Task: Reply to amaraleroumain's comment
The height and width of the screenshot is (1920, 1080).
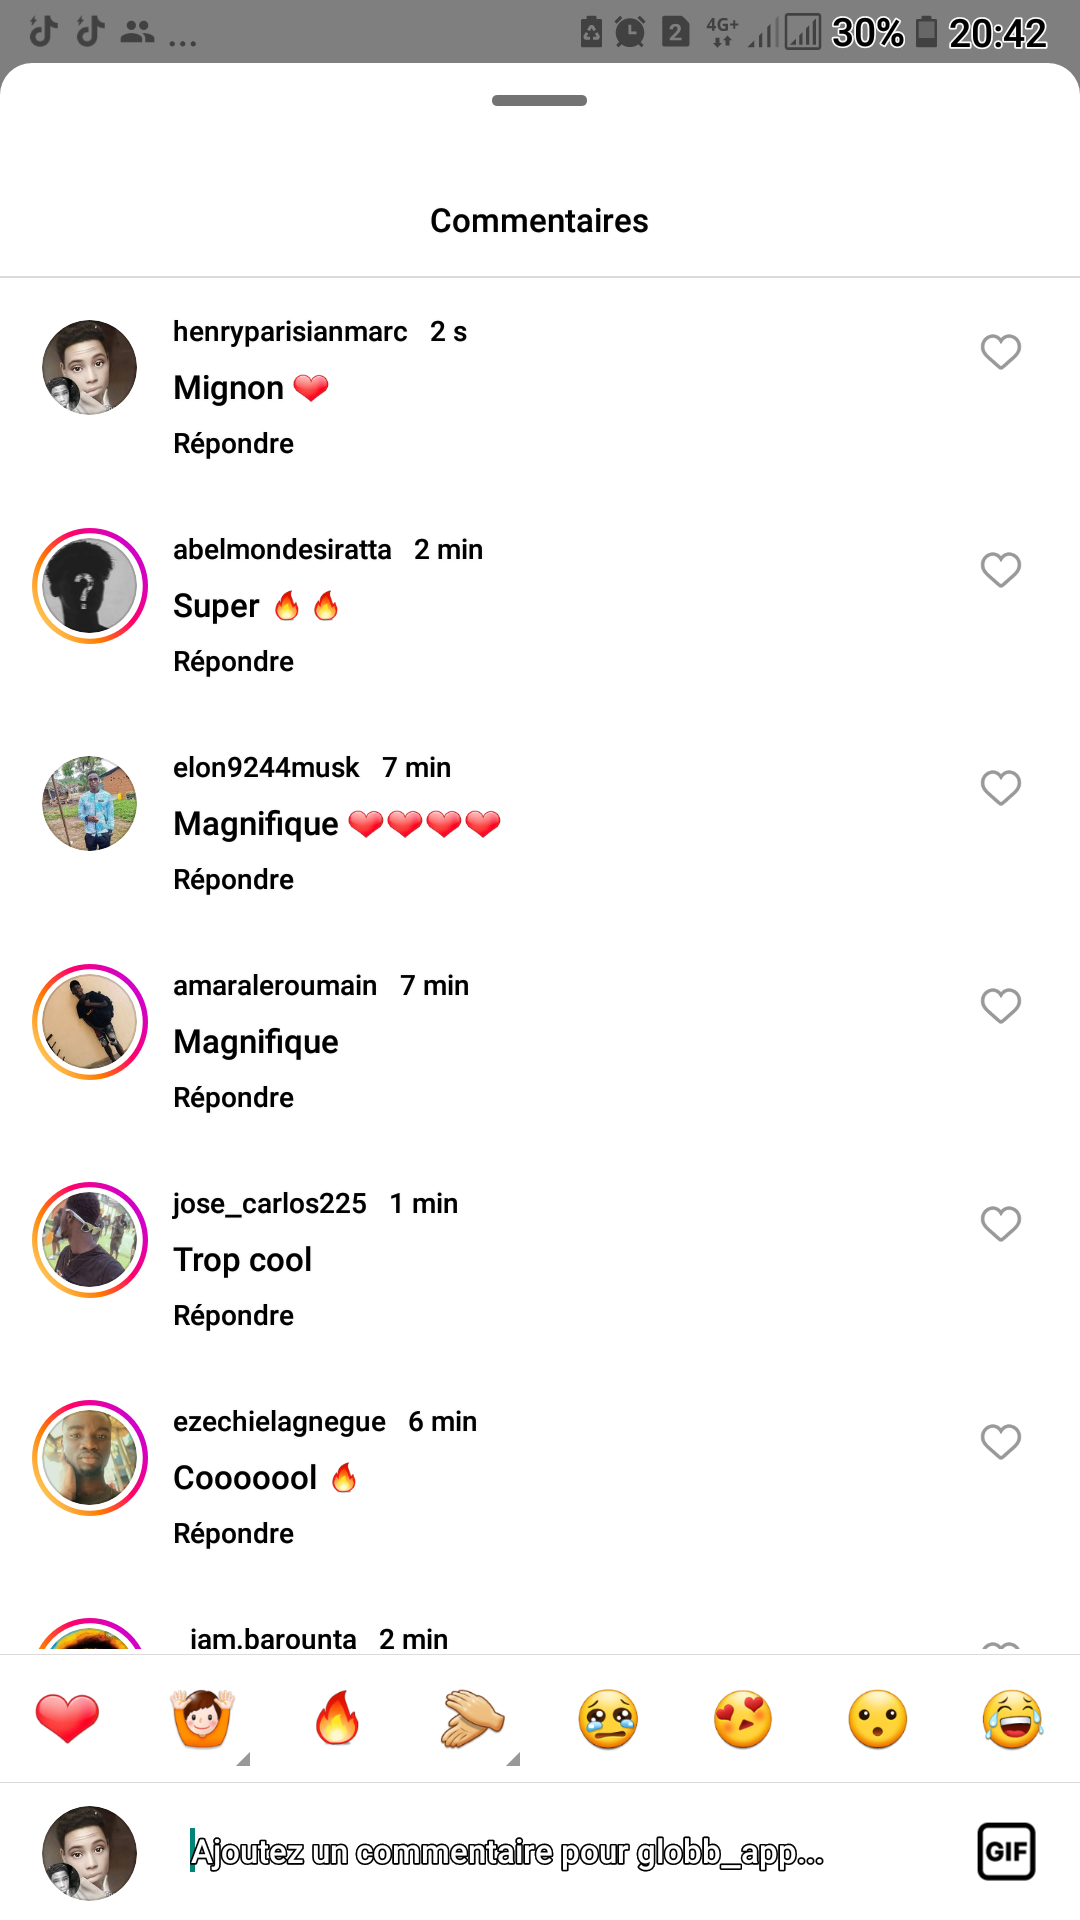Action: click(233, 1098)
